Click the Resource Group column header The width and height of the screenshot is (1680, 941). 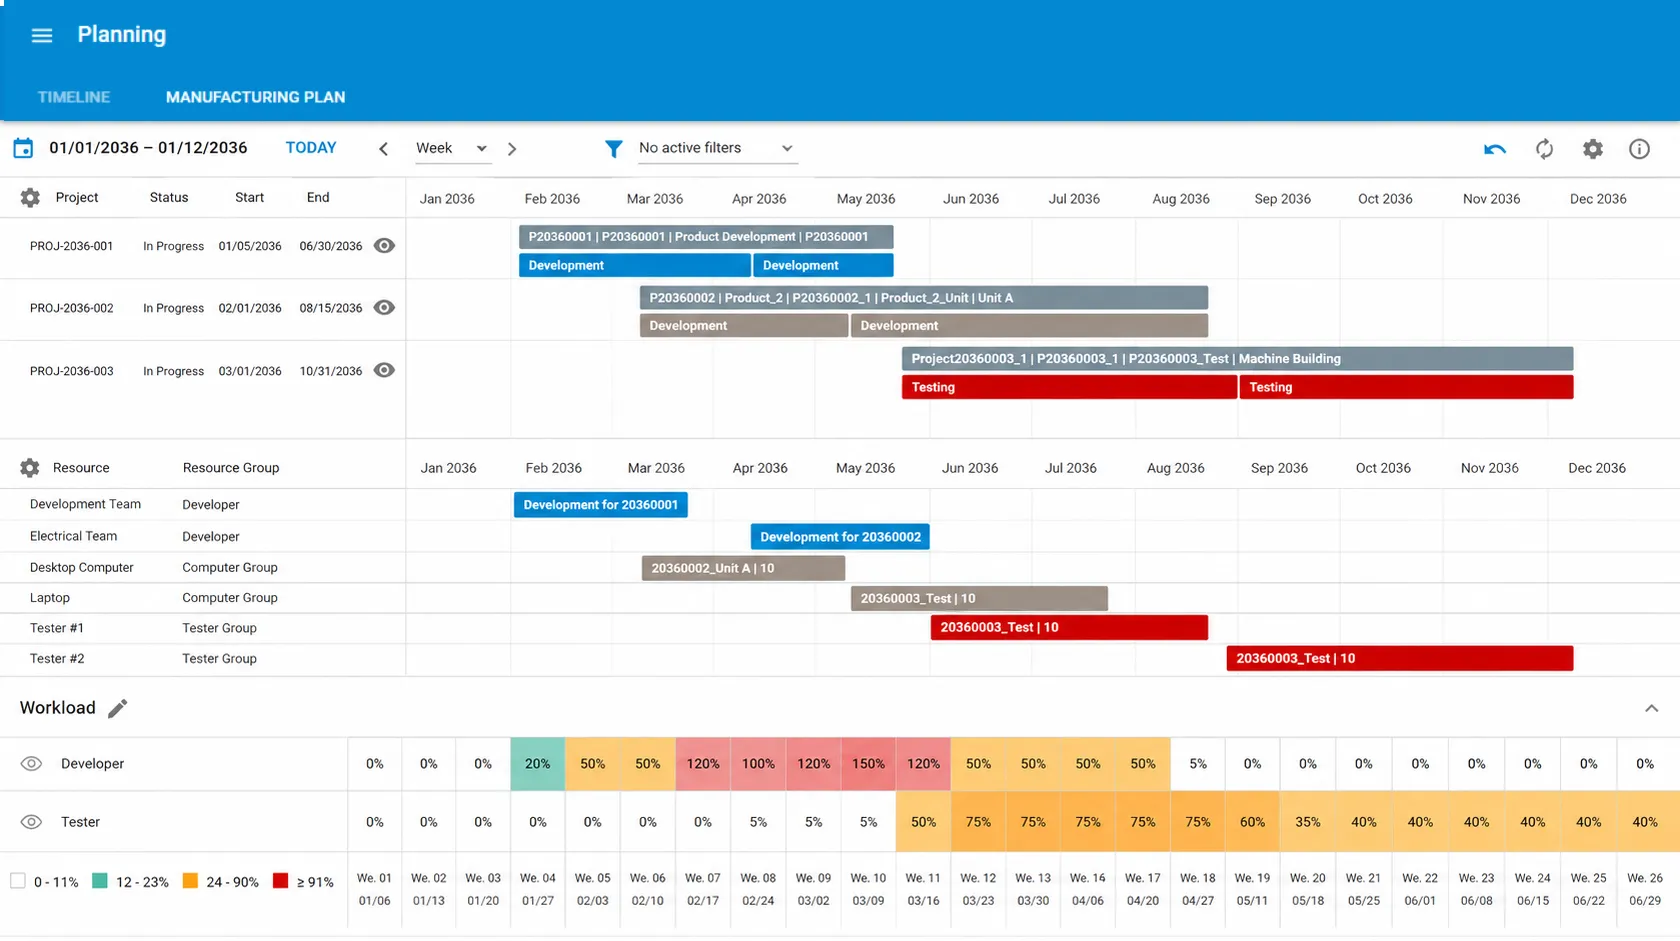(x=231, y=468)
